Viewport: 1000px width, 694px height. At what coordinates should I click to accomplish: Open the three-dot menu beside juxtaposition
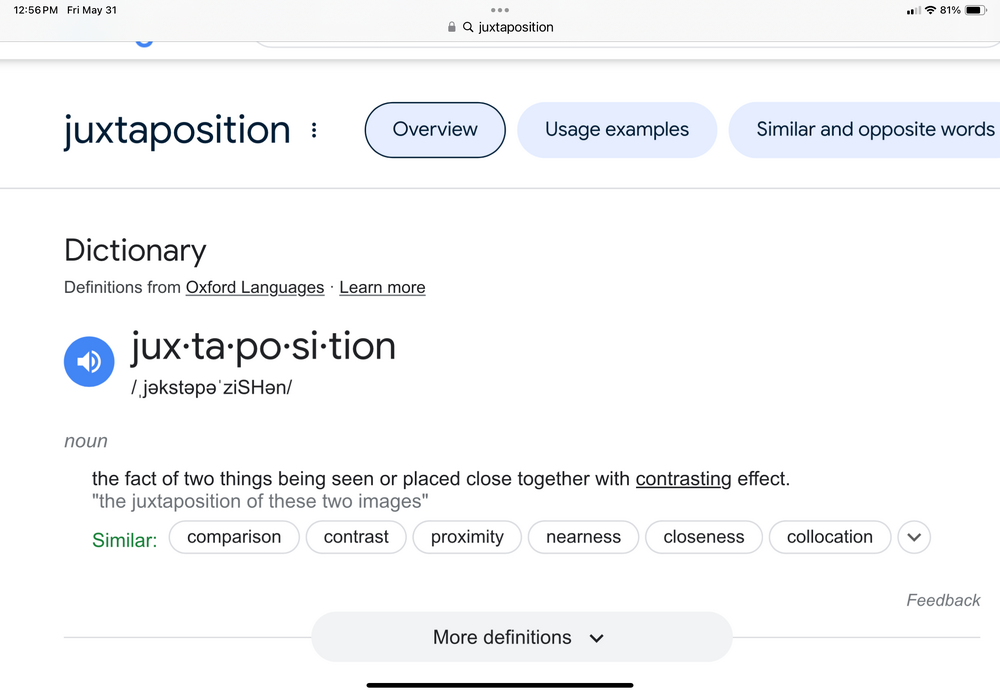314,130
